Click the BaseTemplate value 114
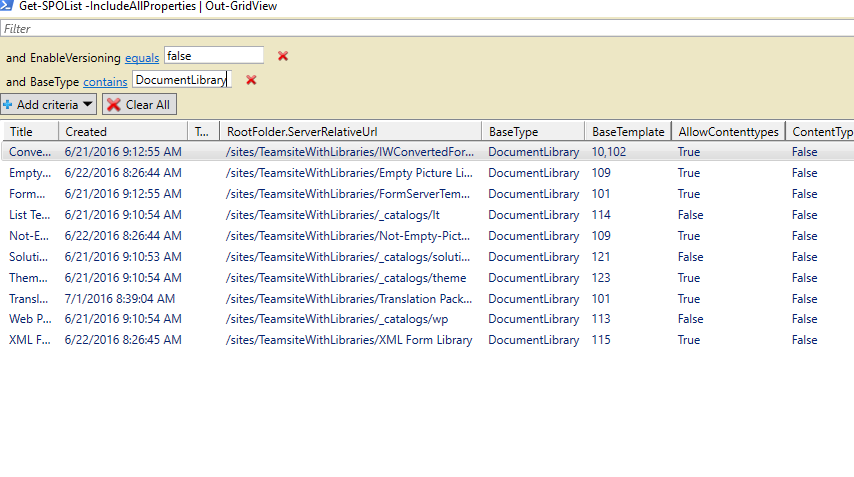 (x=601, y=215)
